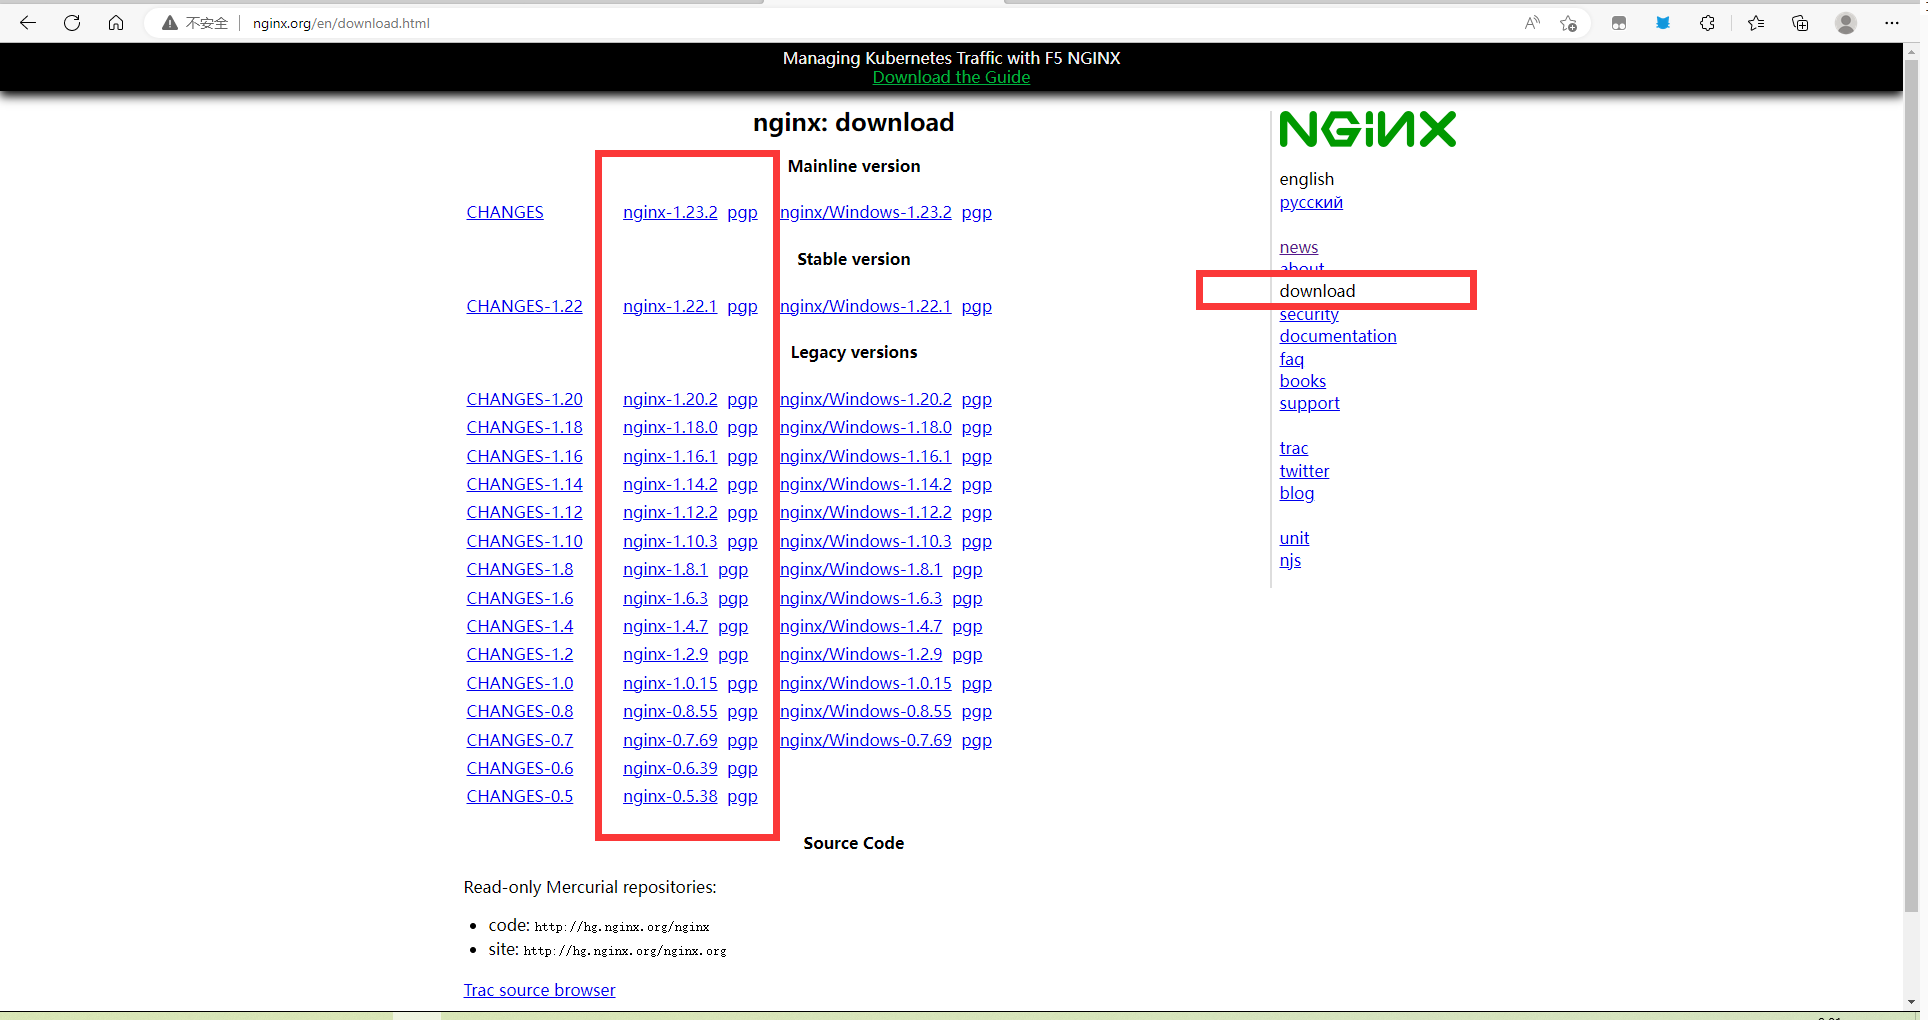This screenshot has height=1020, width=1928.
Task: Open the favorites list icon
Action: [x=1756, y=22]
